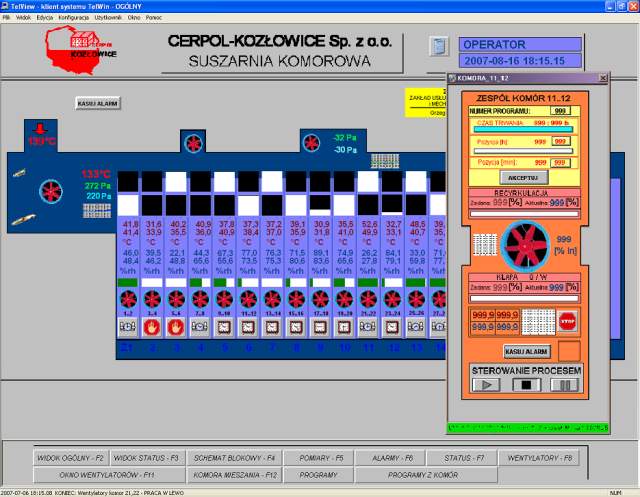Stop process with the square stop button
Viewport: 640px width, 497px height.
(x=526, y=385)
